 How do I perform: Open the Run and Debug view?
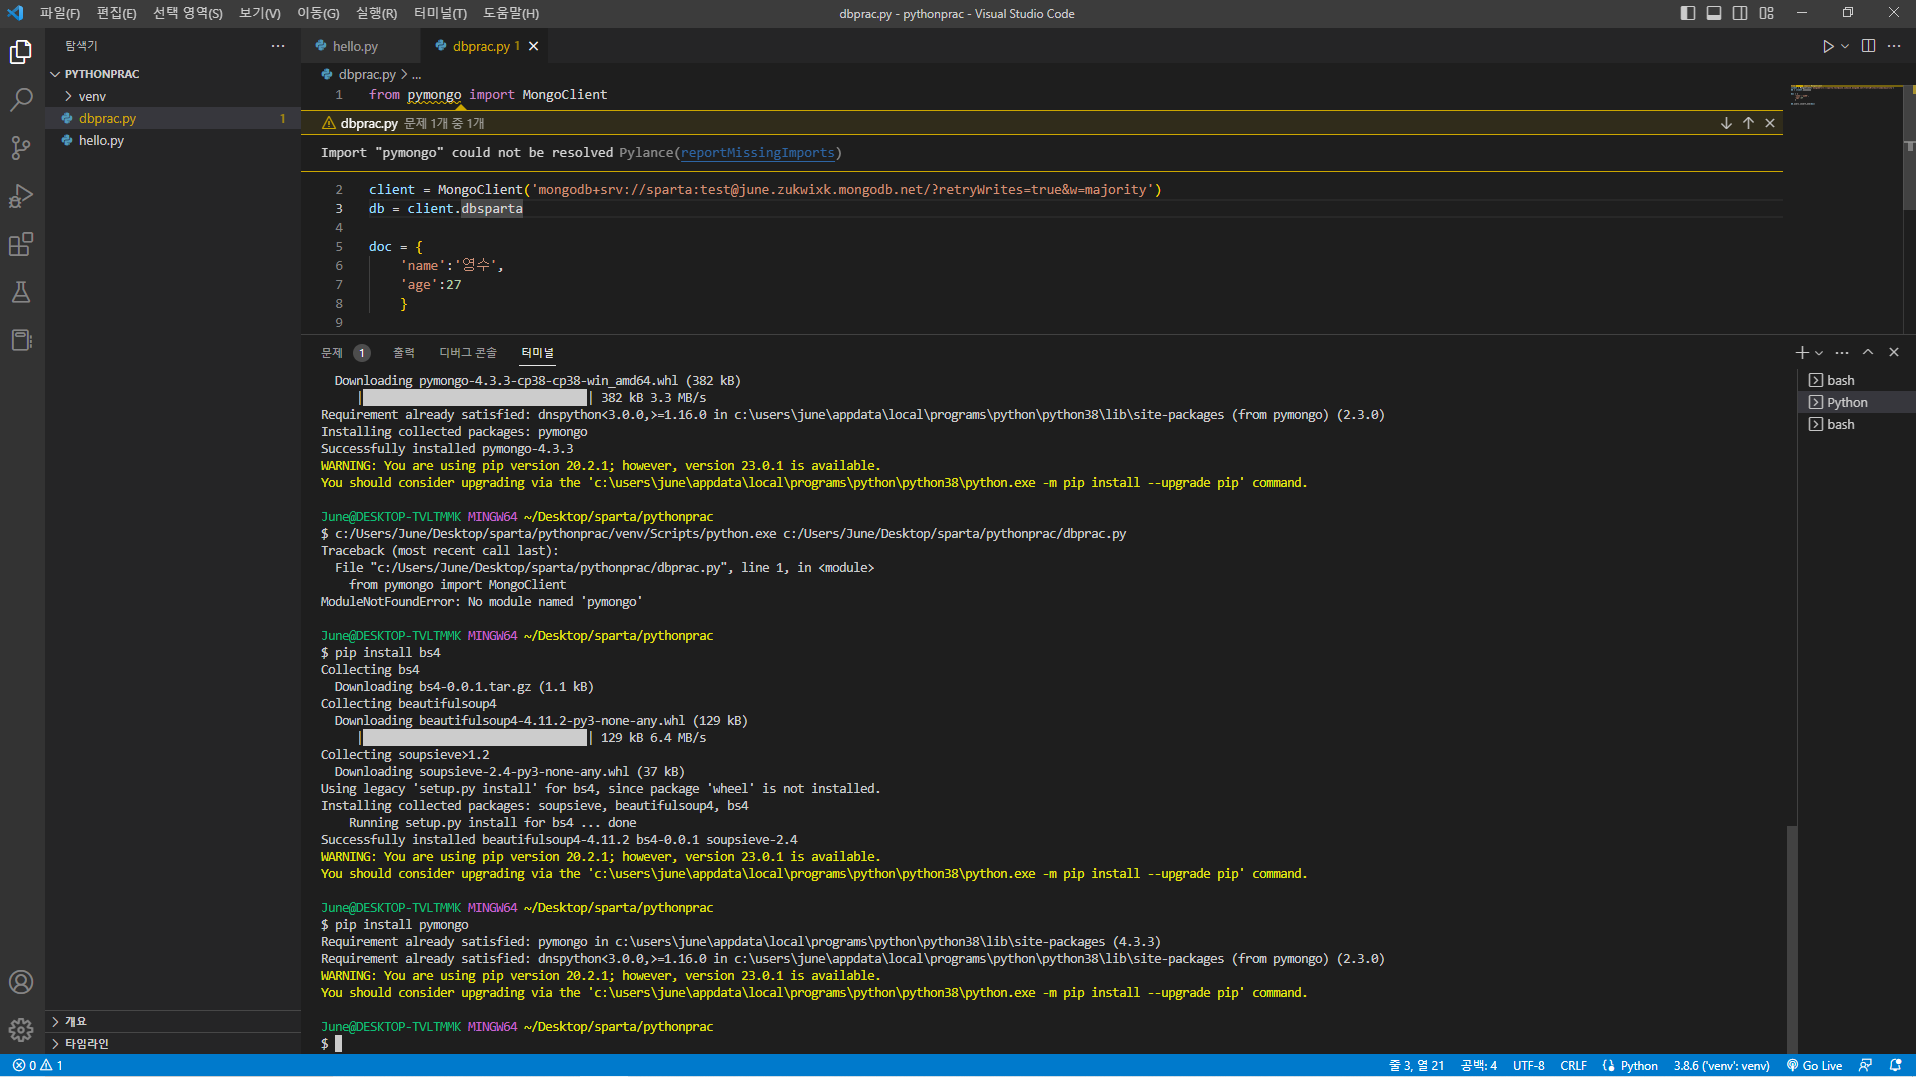[21, 196]
